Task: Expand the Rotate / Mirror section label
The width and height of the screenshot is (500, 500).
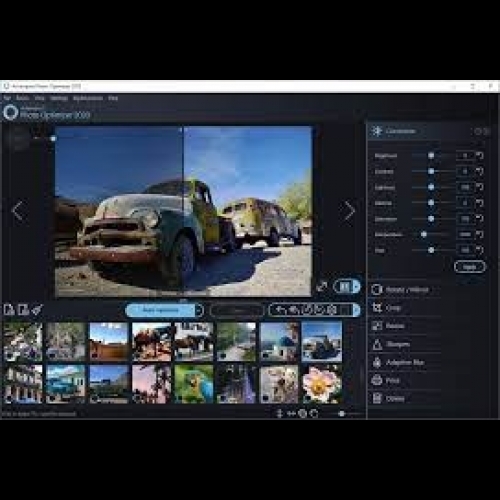Action: pyautogui.click(x=407, y=290)
